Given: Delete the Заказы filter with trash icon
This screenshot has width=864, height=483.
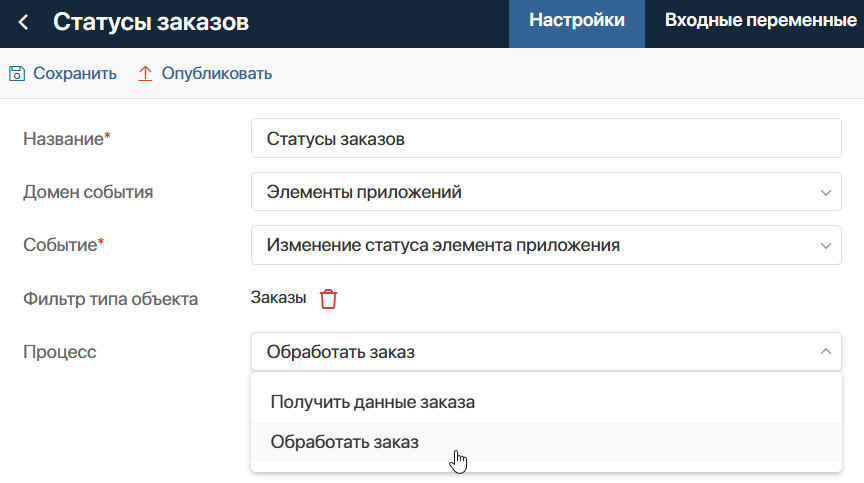Looking at the screenshot, I should pyautogui.click(x=328, y=299).
